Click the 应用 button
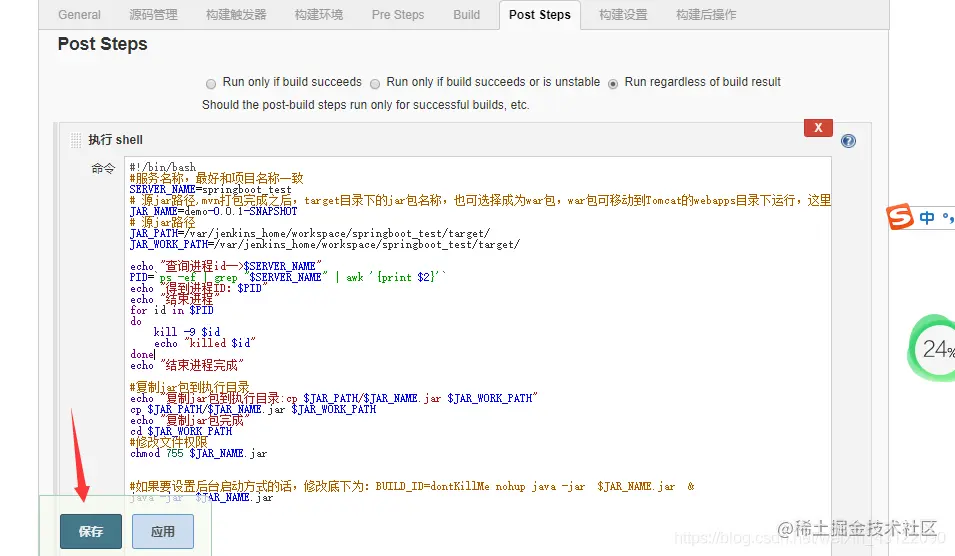955x556 pixels. pyautogui.click(x=163, y=532)
